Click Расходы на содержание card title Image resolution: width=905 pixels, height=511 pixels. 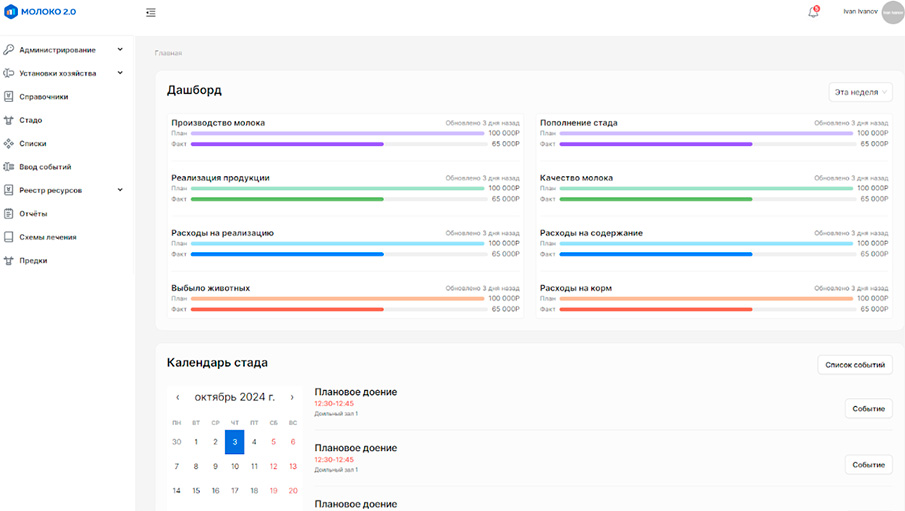(591, 233)
